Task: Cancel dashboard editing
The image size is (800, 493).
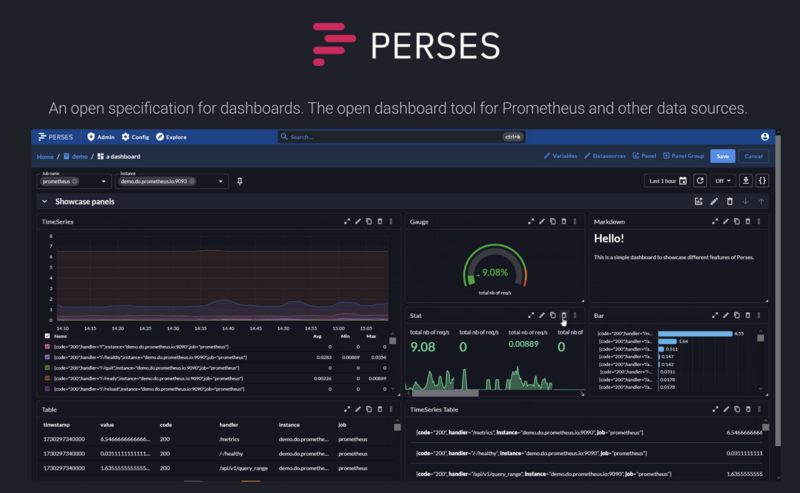Action: point(754,156)
